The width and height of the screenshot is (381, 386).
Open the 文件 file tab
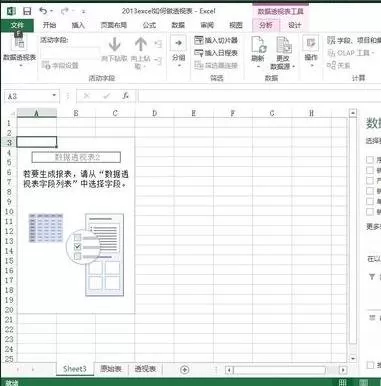pyautogui.click(x=17, y=25)
